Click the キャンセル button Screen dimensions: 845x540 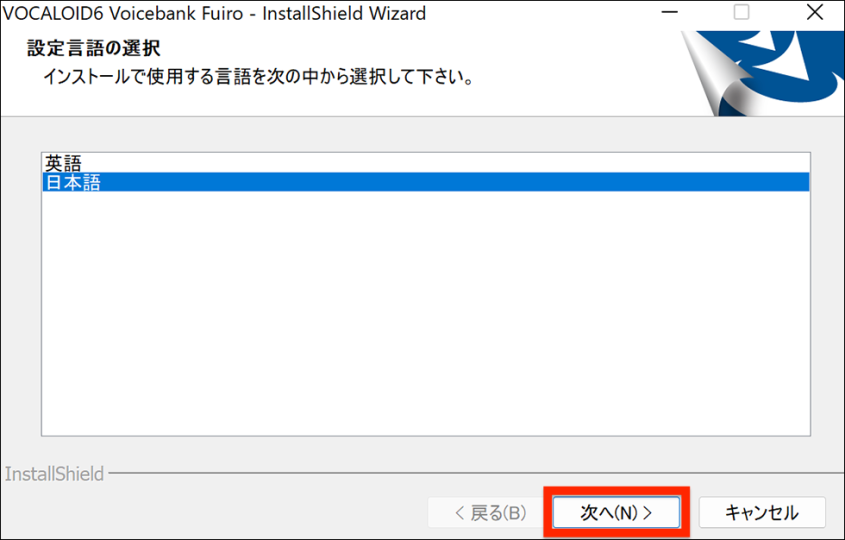[x=762, y=512]
